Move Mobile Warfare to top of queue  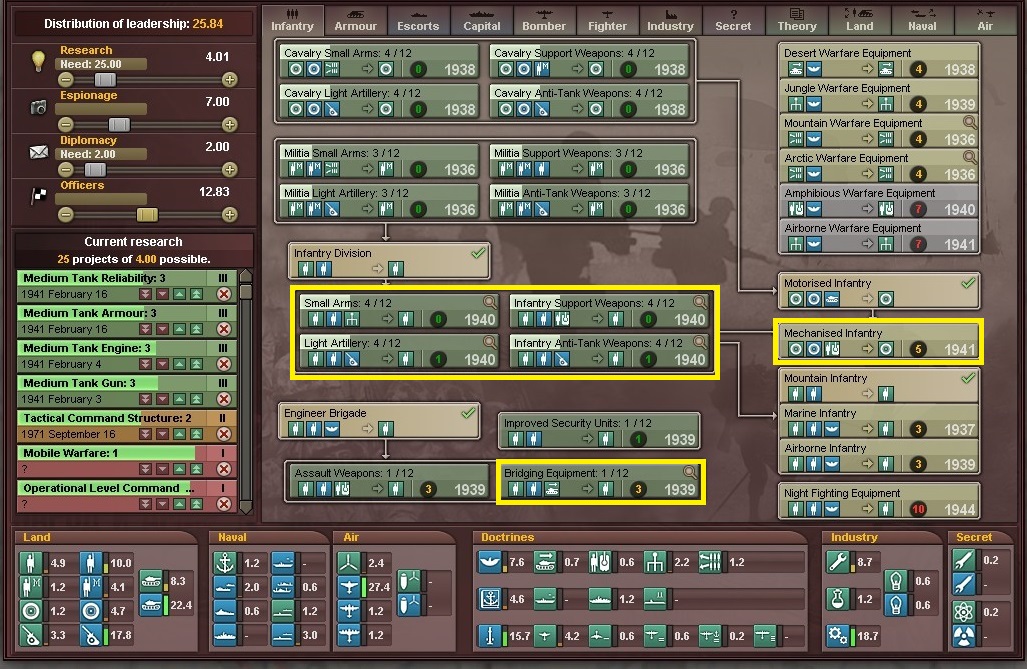[196, 469]
